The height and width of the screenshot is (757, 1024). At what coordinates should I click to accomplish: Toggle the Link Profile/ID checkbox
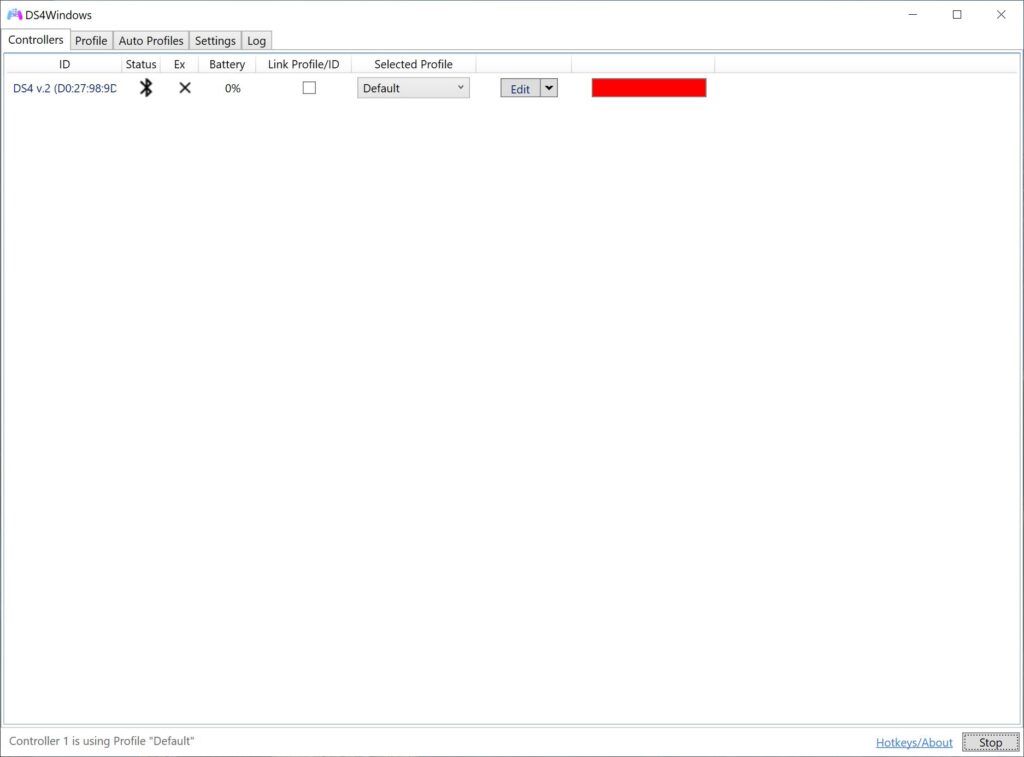click(310, 88)
